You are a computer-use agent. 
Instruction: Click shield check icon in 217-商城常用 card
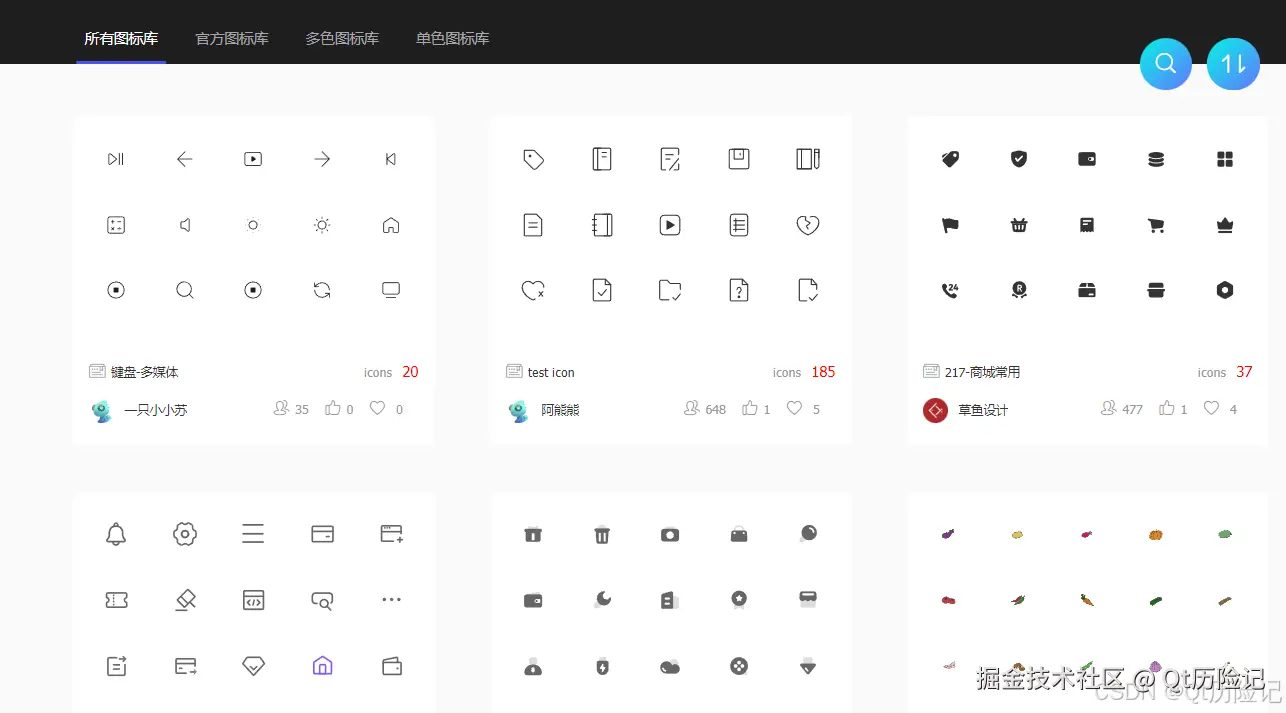1018,159
